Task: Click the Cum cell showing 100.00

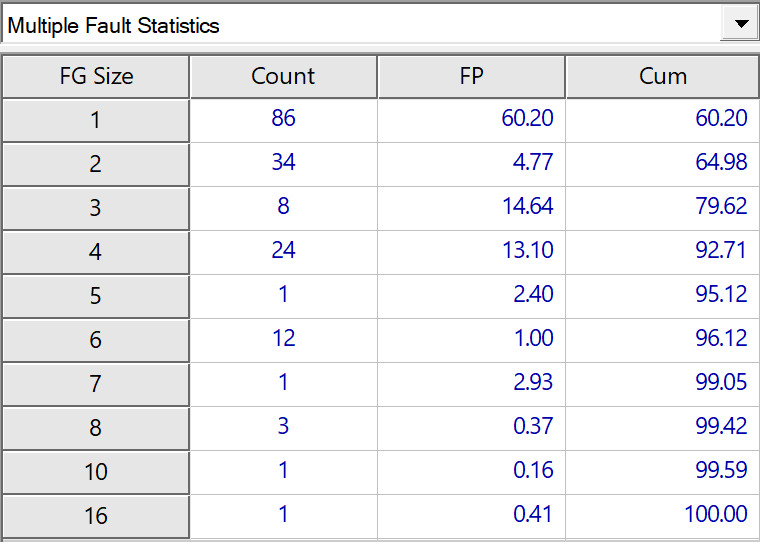Action: [x=662, y=515]
